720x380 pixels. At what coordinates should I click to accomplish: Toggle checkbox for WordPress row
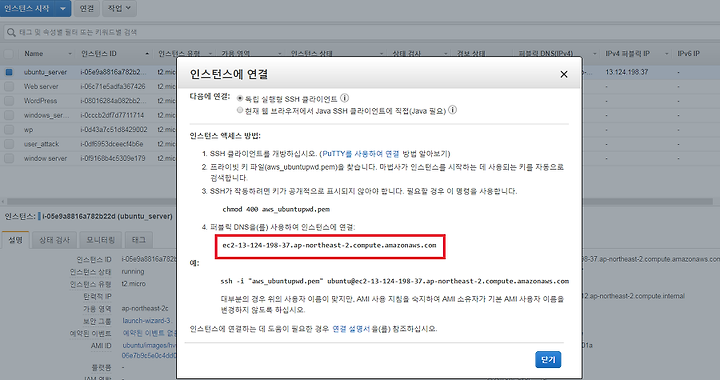coord(9,101)
